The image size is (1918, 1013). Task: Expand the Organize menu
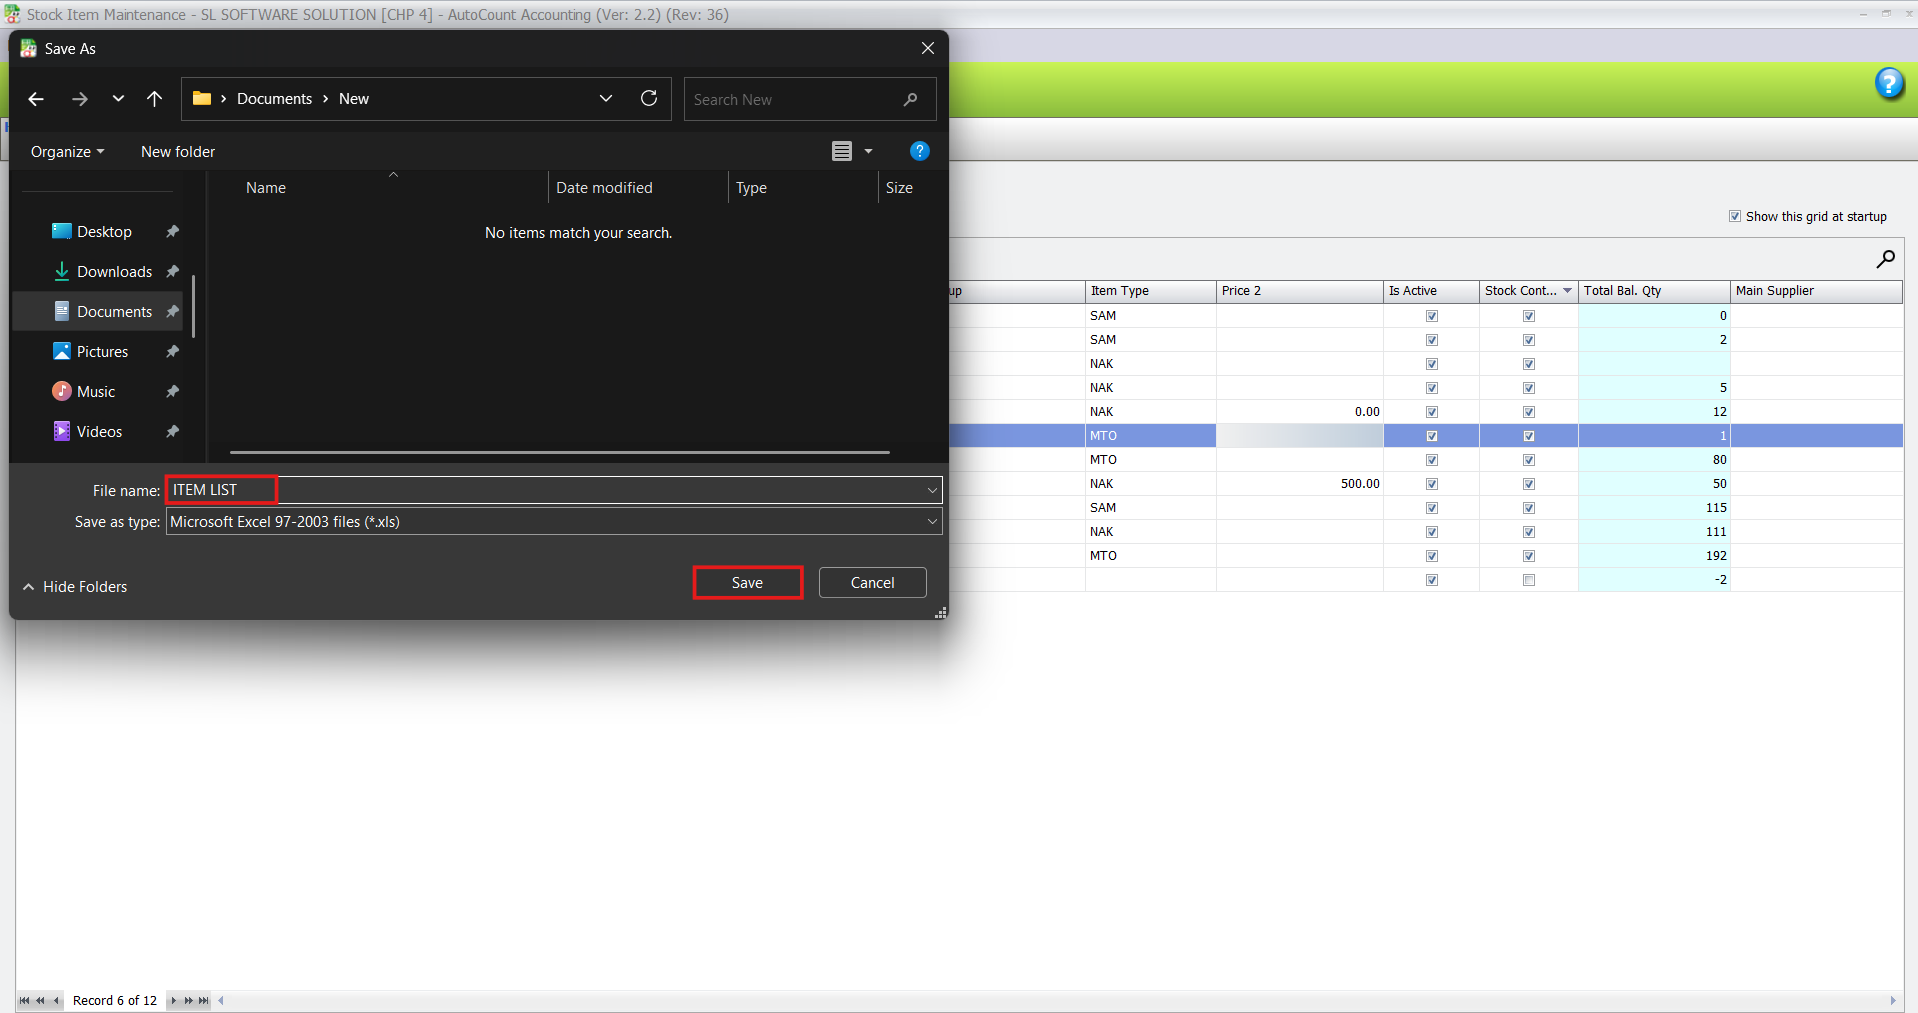click(x=67, y=152)
